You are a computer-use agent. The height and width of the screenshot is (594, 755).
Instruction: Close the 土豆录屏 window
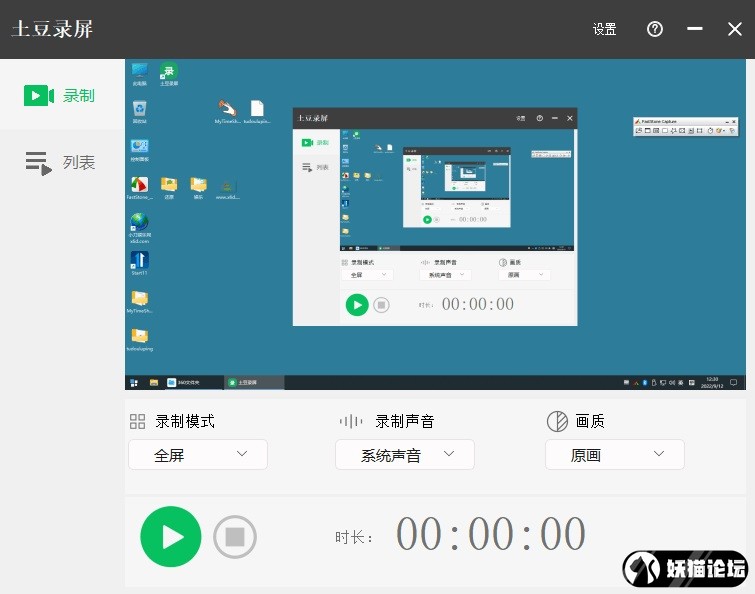click(734, 29)
